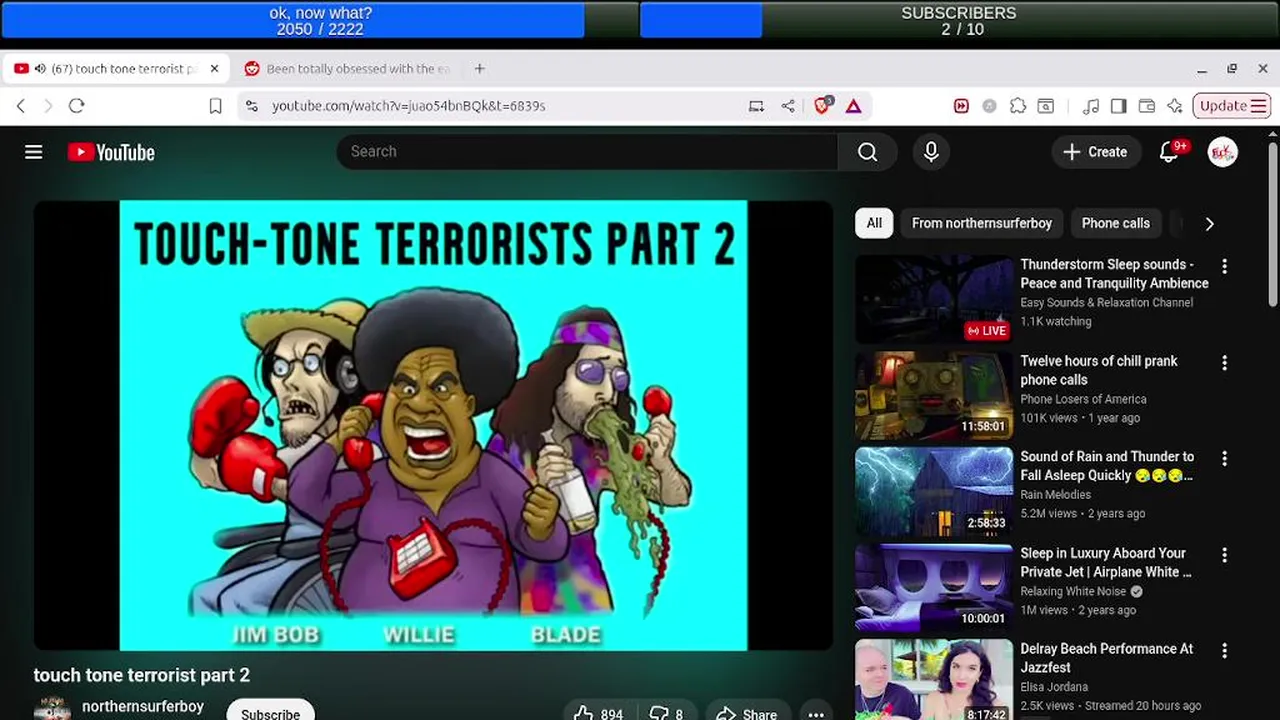Open Thunderstorm Sleep sounds video title
Image resolution: width=1280 pixels, height=720 pixels.
[x=1114, y=274]
